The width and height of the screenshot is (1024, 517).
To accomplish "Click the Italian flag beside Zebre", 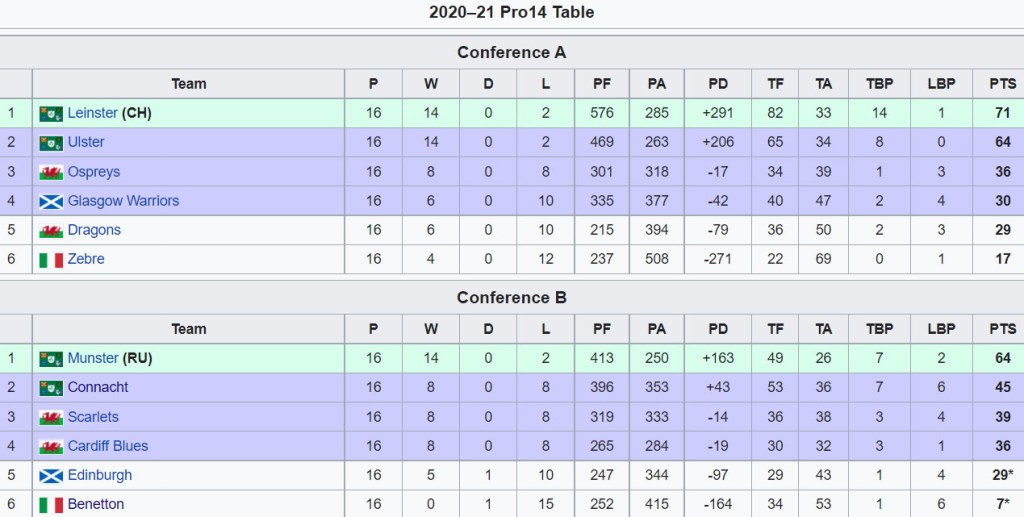I will (51, 260).
